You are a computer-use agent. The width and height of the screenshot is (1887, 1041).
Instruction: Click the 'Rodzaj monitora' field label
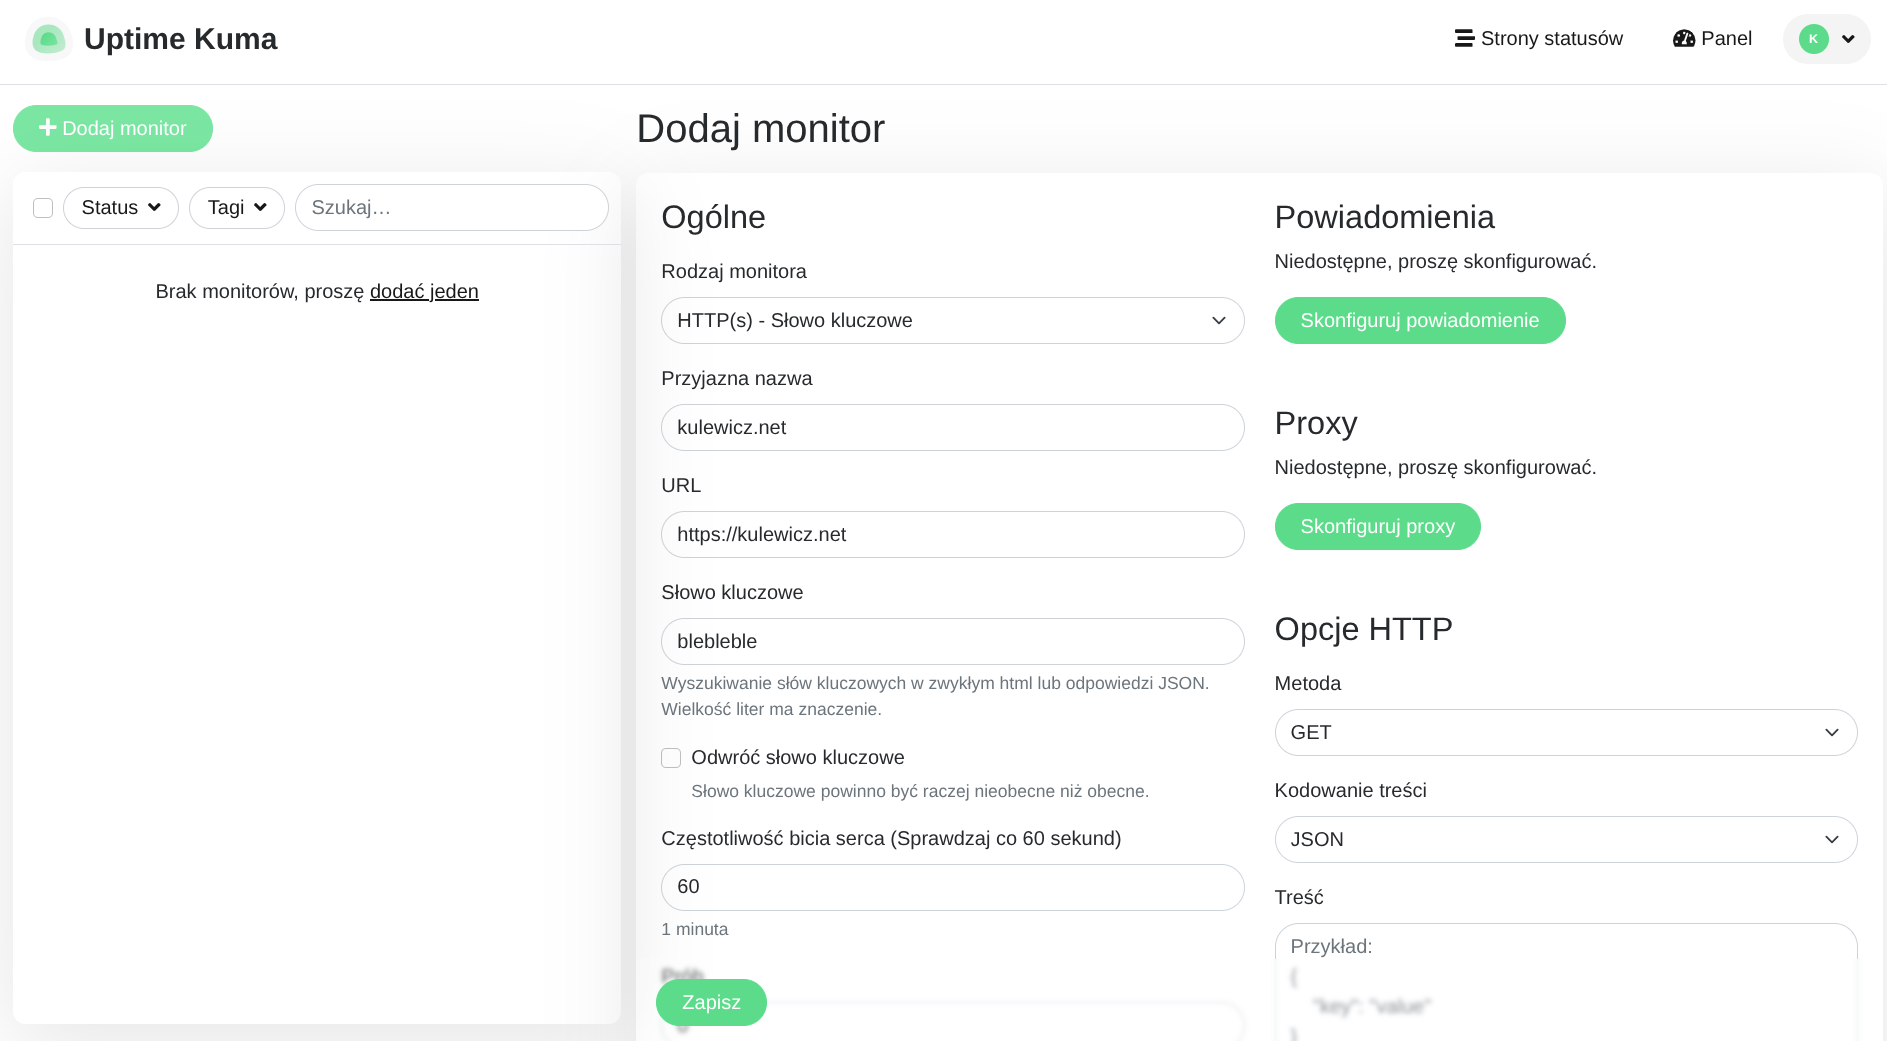pos(734,272)
